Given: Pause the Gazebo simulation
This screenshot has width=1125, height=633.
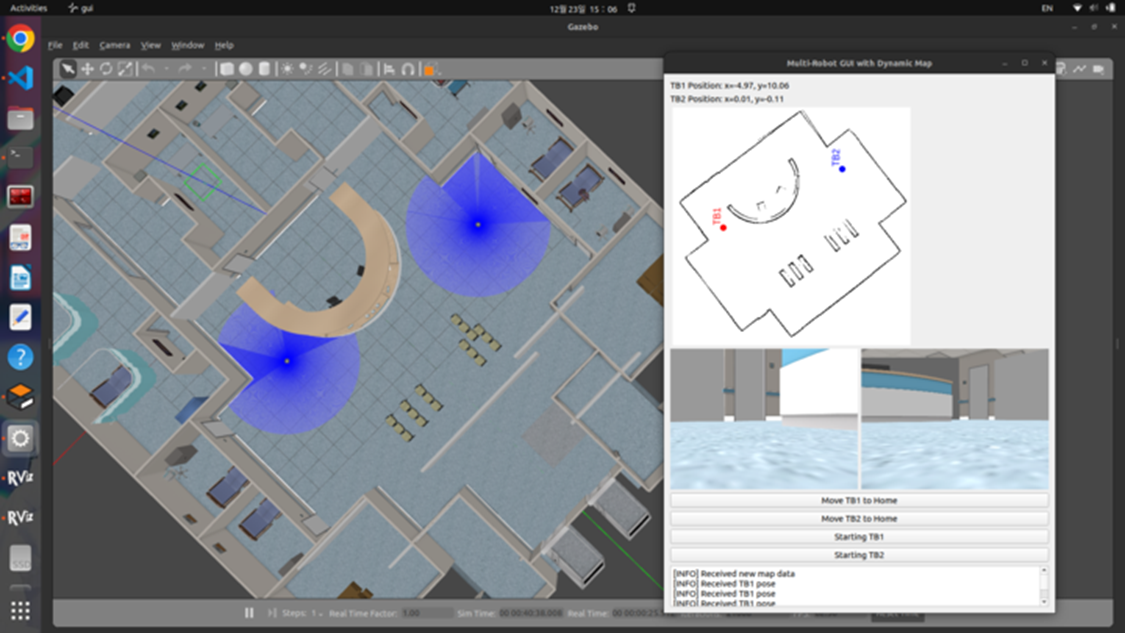Looking at the screenshot, I should pyautogui.click(x=249, y=613).
